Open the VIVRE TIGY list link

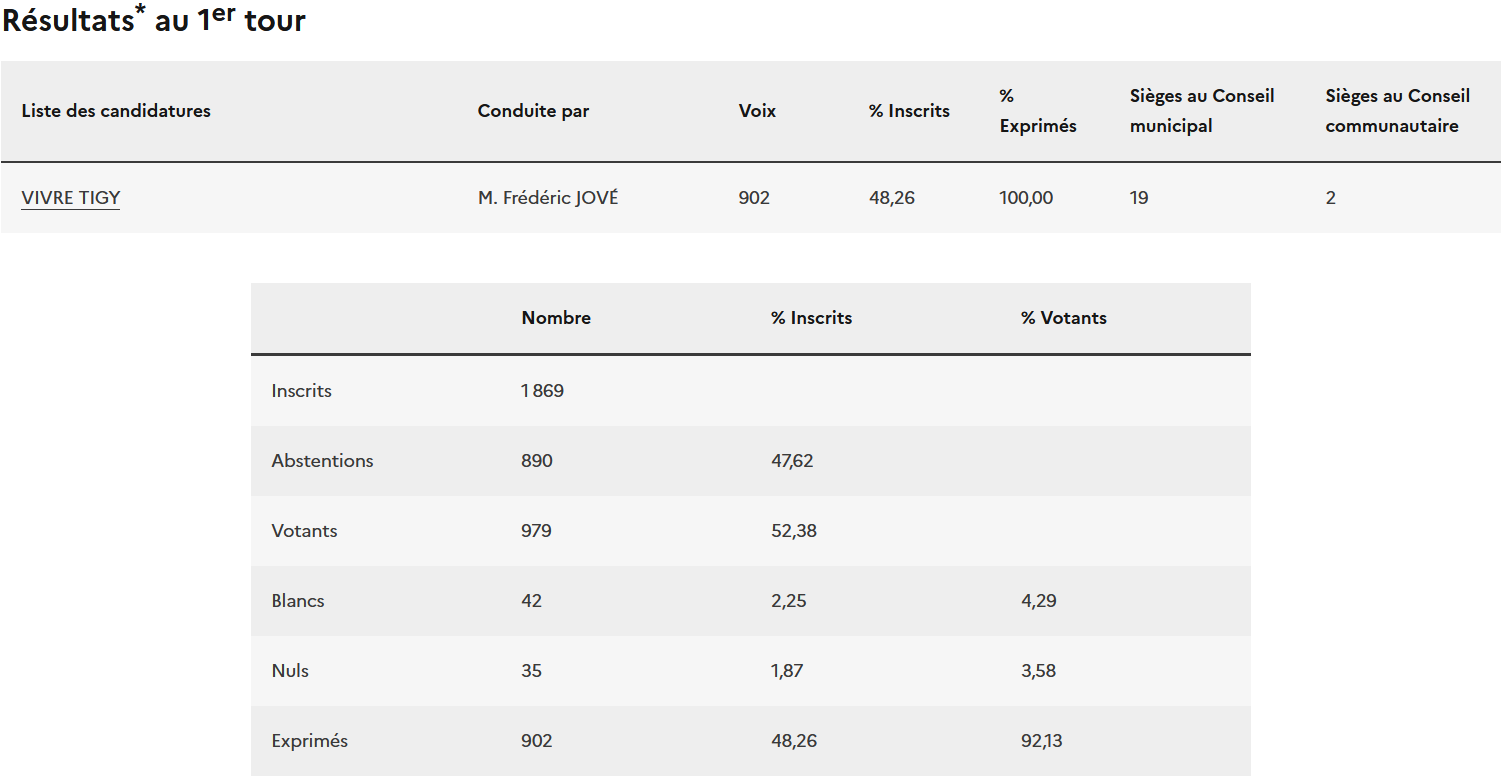(x=71, y=198)
